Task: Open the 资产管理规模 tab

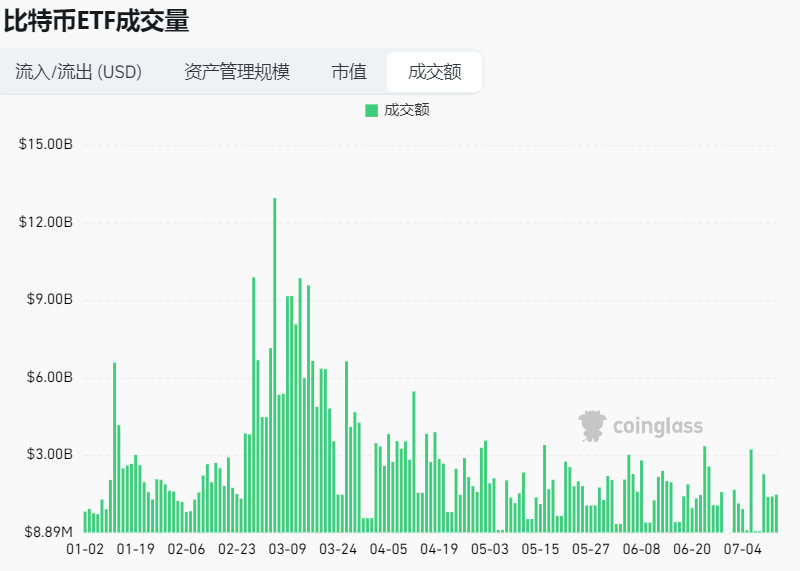Action: pyautogui.click(x=237, y=72)
